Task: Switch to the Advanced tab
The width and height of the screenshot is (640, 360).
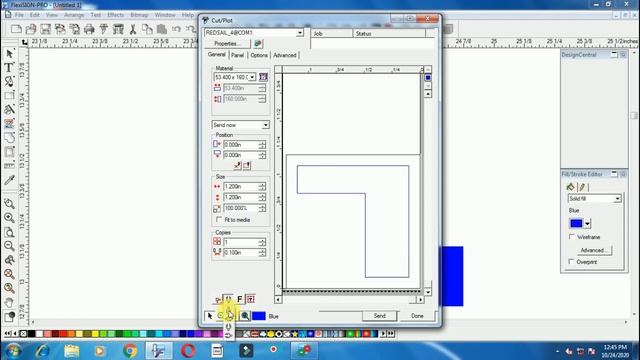Action: (284, 55)
